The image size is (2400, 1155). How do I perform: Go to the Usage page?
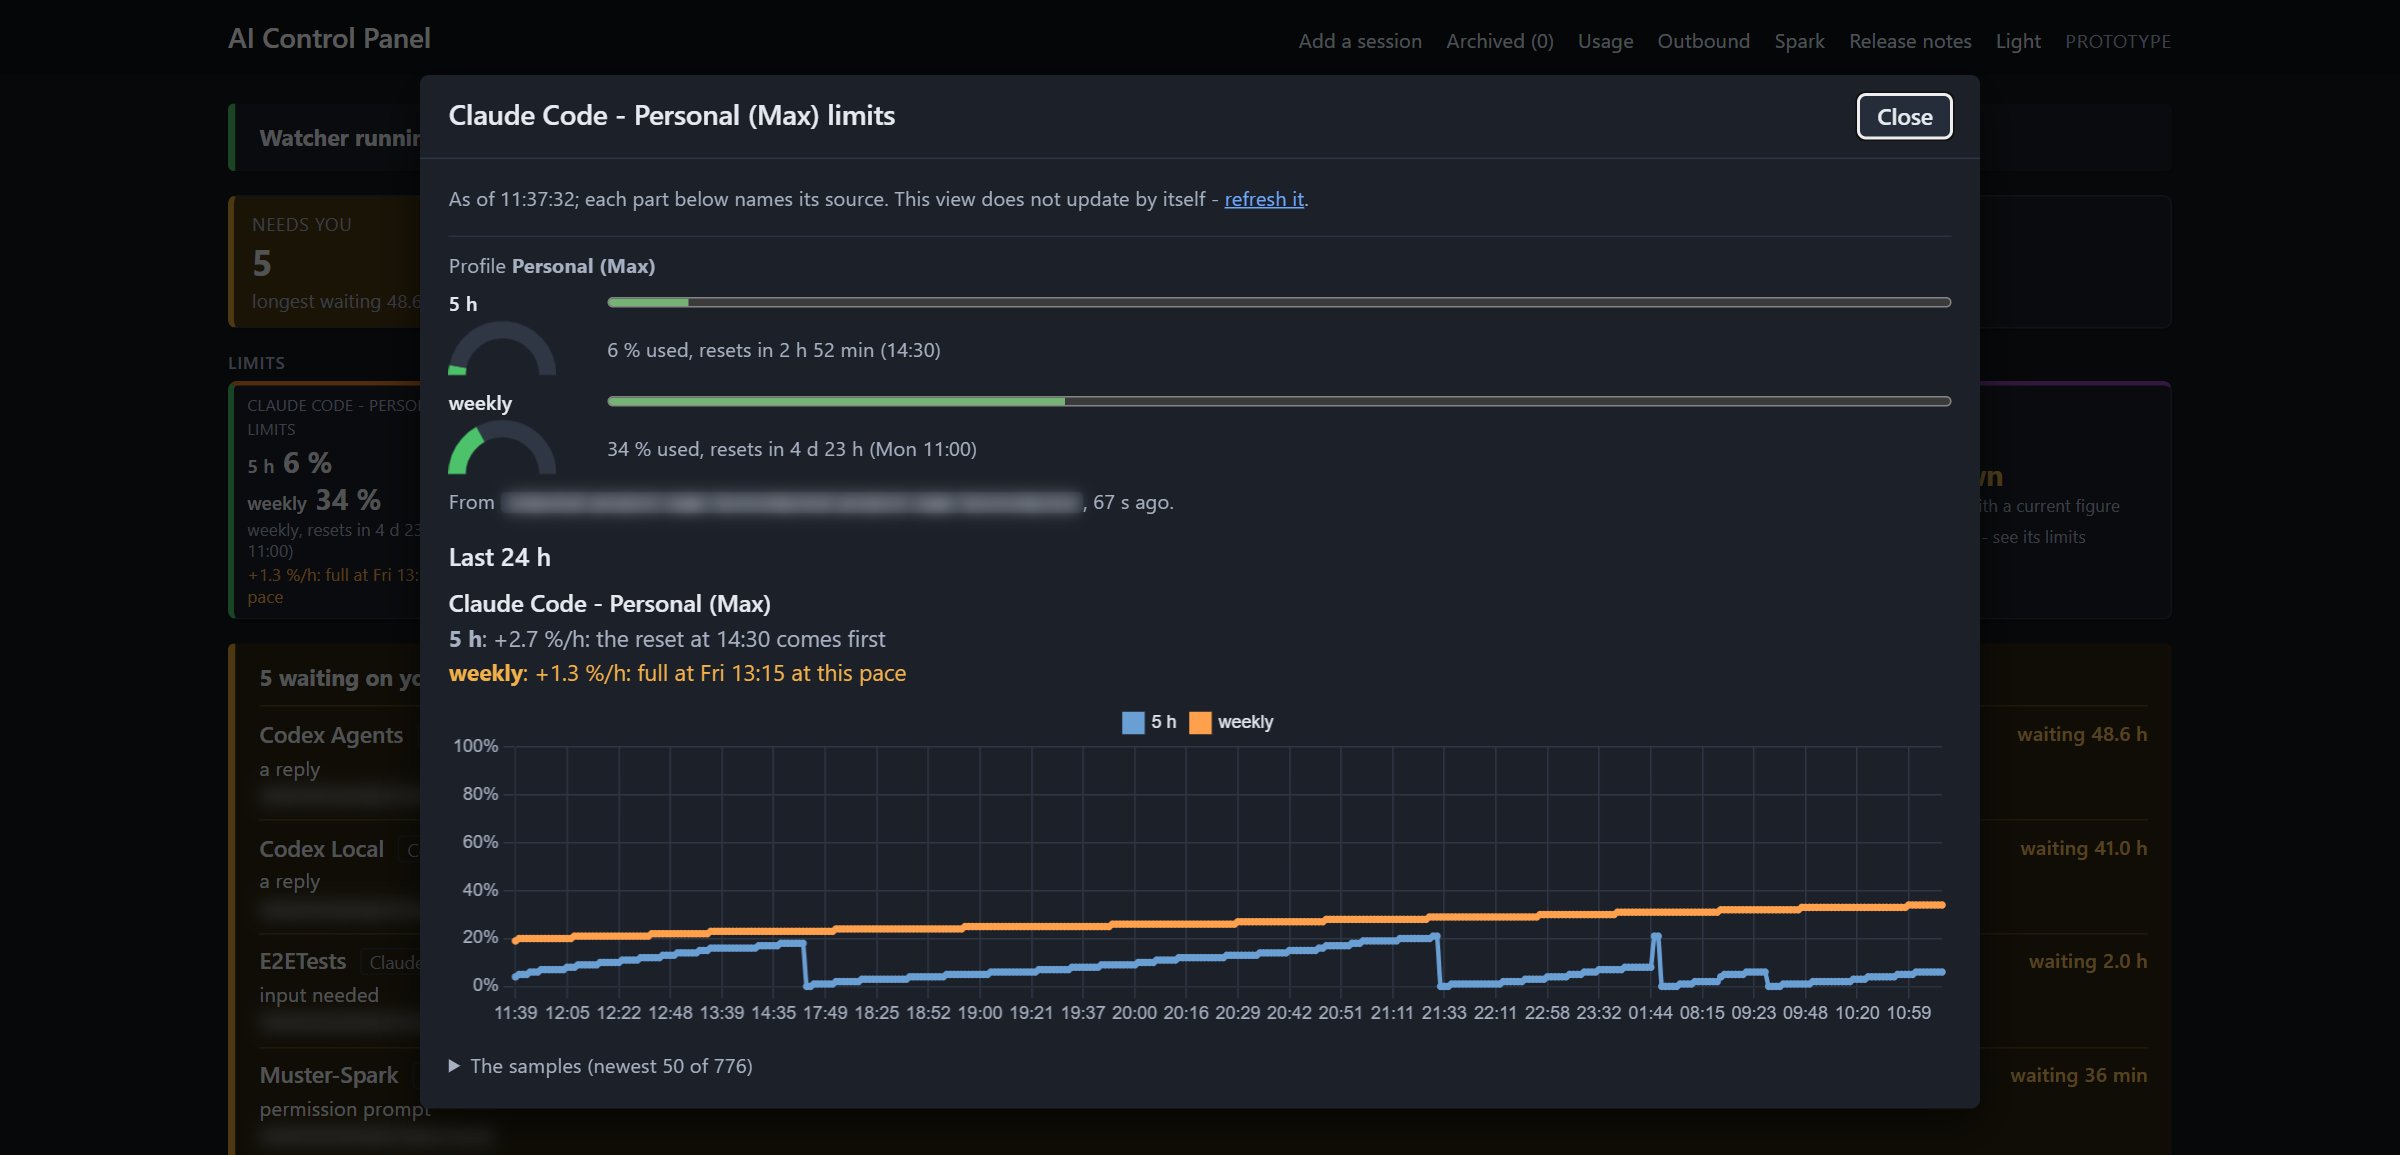[x=1605, y=41]
